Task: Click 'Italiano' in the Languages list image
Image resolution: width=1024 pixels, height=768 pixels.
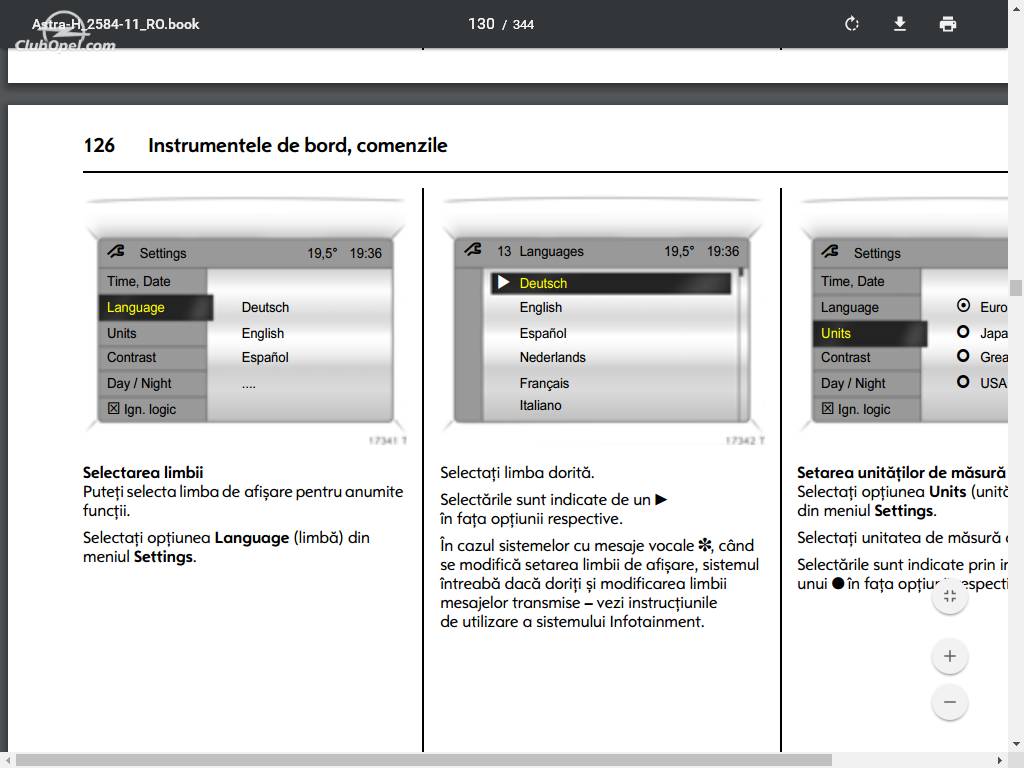Action: (x=540, y=406)
